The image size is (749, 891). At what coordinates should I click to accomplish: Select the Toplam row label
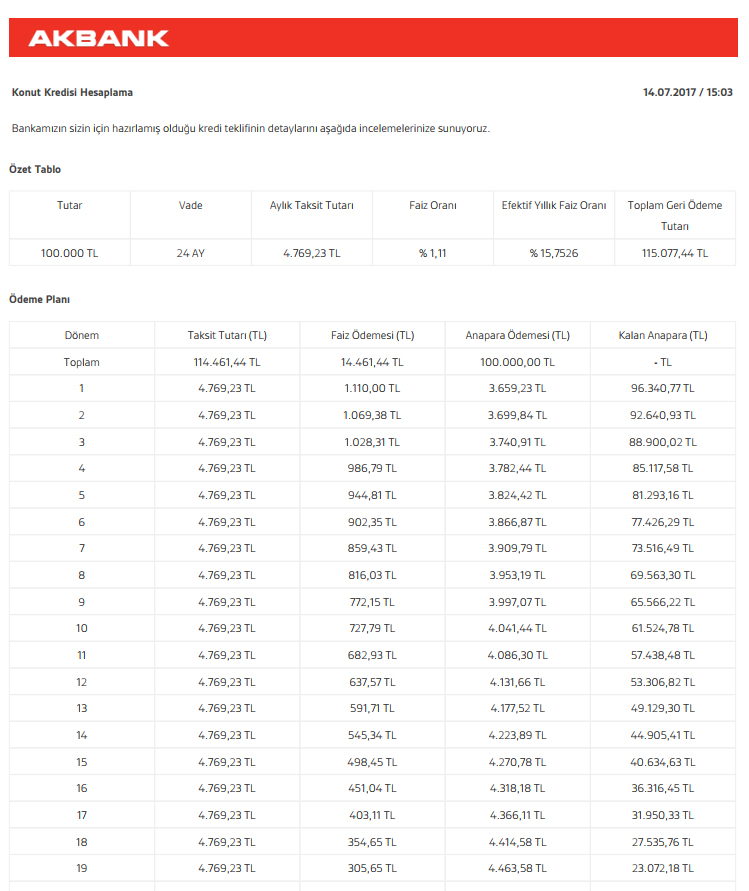[x=82, y=362]
